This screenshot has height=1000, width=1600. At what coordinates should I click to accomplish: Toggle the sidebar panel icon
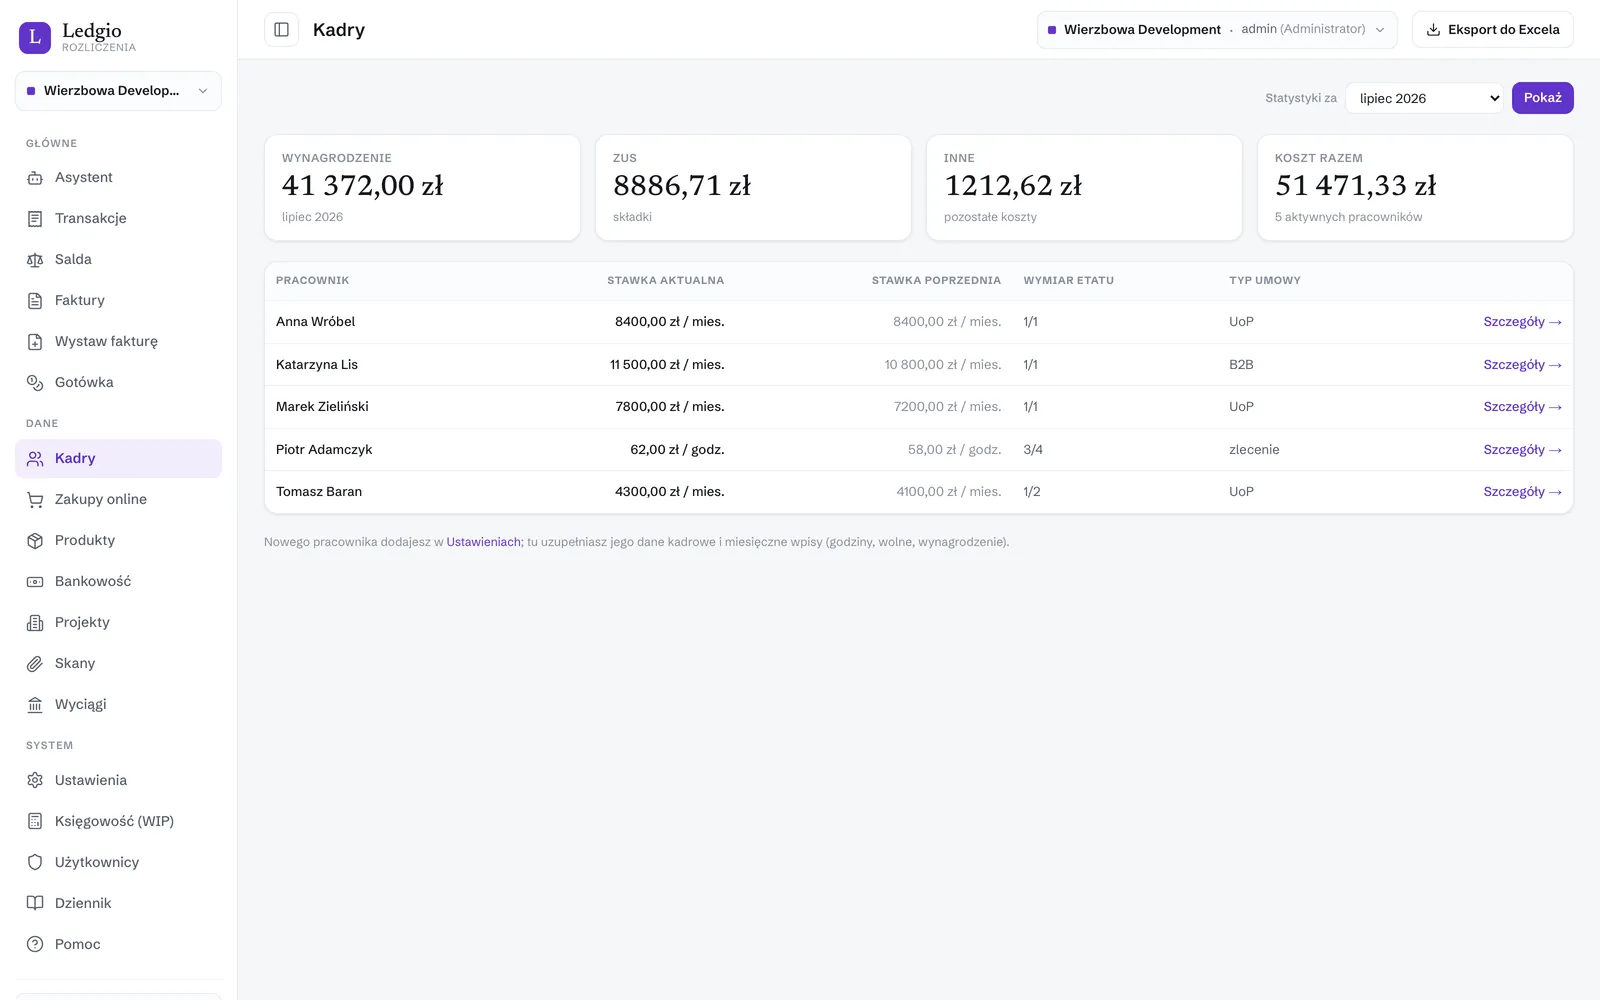click(x=281, y=30)
